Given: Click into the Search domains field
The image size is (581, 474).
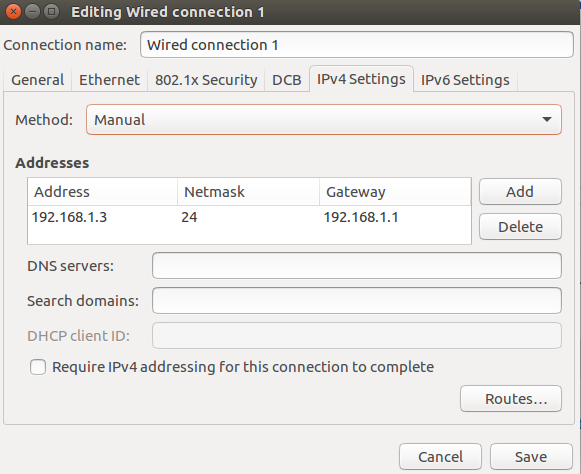Looking at the screenshot, I should click(357, 301).
